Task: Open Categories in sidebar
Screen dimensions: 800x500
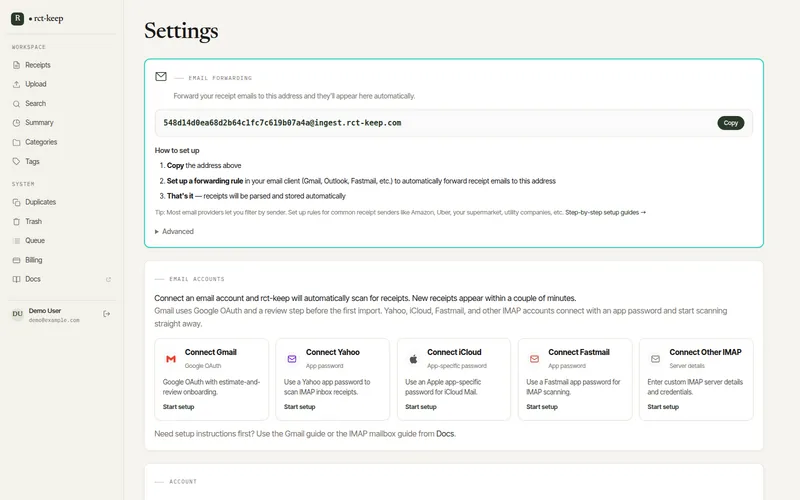Action: (41, 142)
